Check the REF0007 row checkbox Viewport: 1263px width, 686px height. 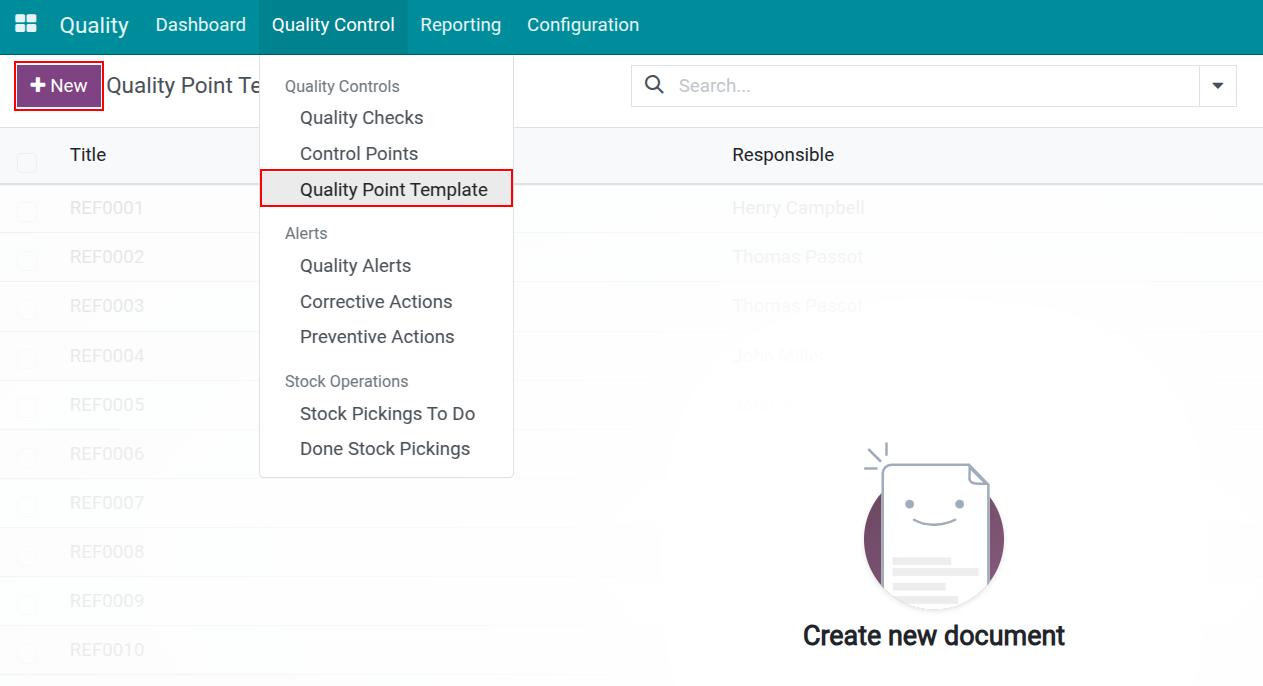pyautogui.click(x=27, y=505)
